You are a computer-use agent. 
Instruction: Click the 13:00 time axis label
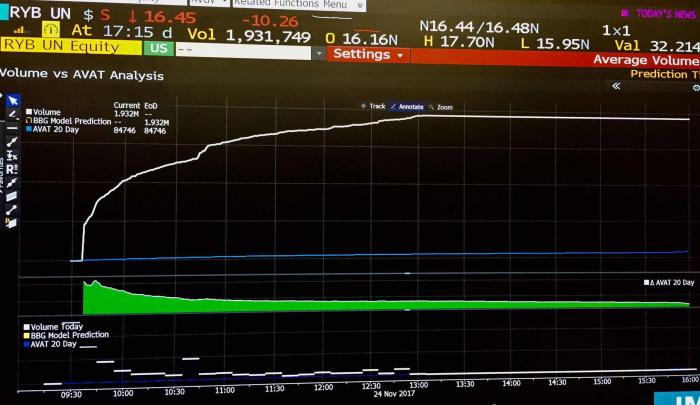click(x=419, y=385)
